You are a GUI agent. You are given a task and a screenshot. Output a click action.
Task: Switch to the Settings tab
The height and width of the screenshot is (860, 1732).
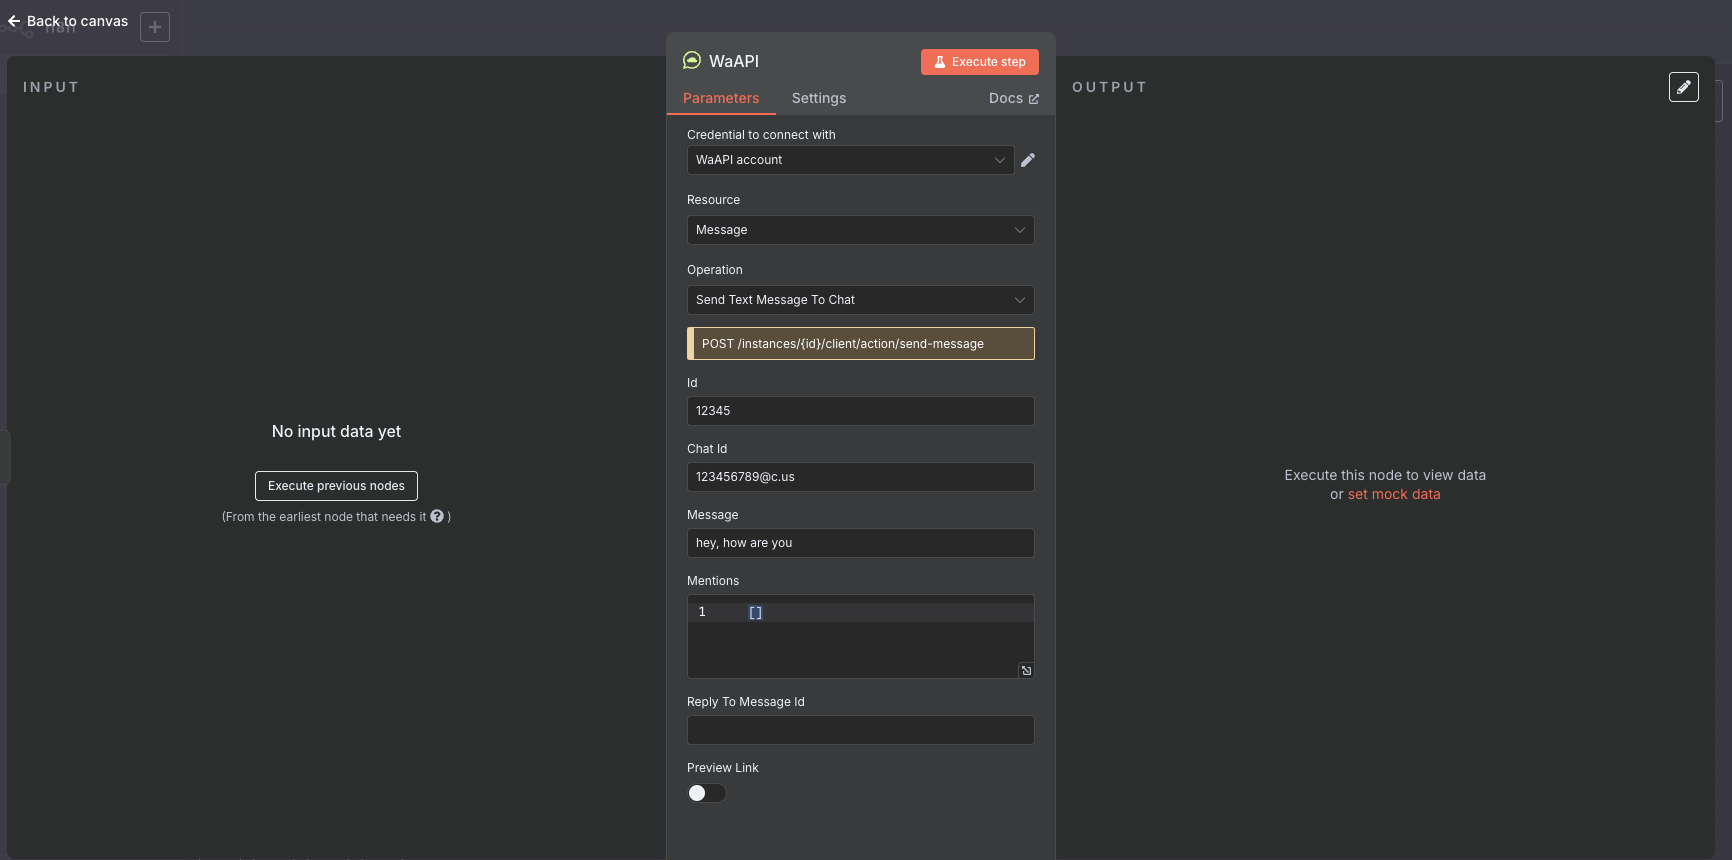[819, 98]
